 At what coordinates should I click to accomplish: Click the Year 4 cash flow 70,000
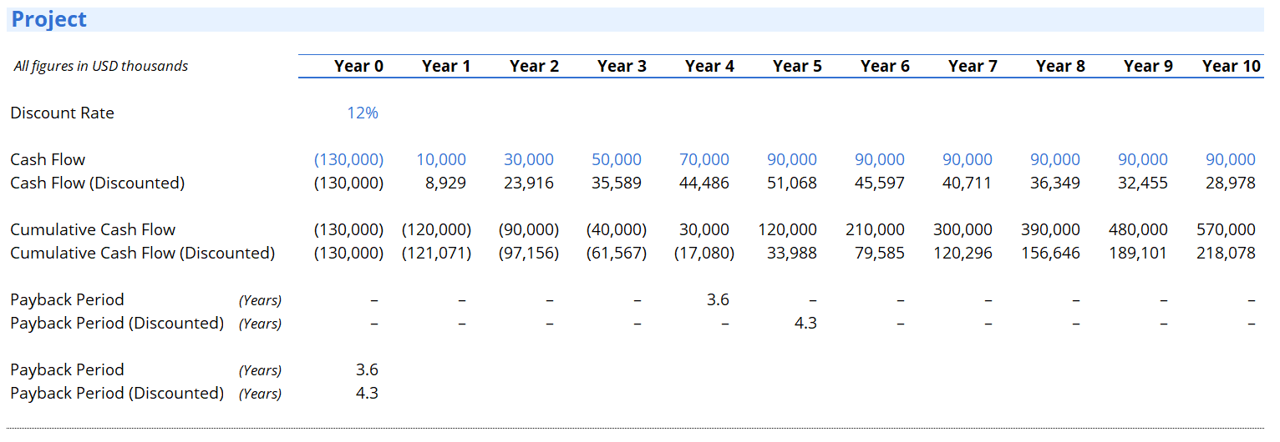pos(704,159)
